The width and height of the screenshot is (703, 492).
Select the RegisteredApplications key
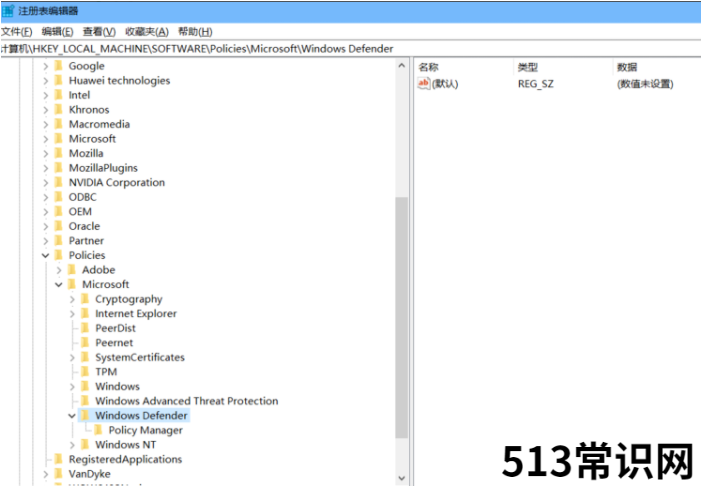pos(125,459)
